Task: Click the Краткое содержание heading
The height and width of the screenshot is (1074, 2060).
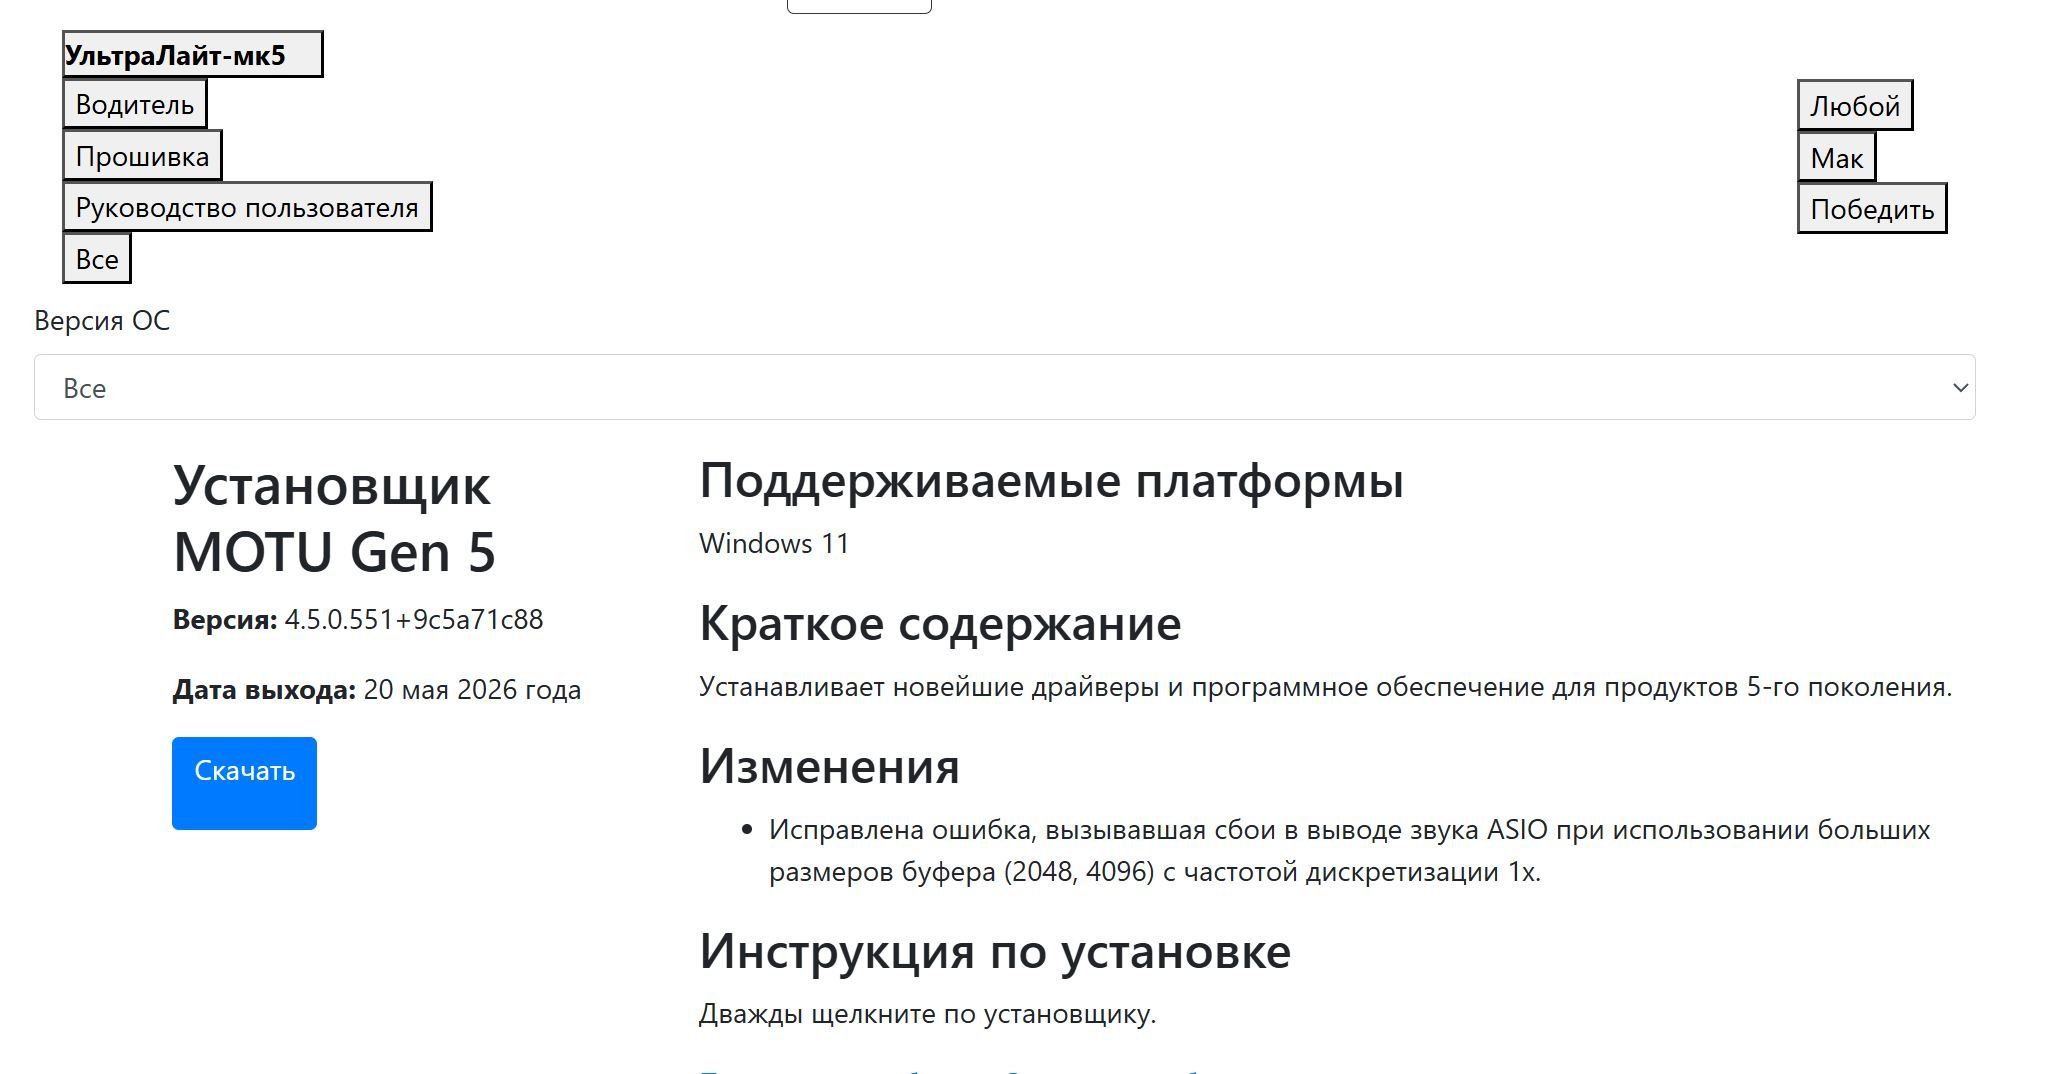Action: pyautogui.click(x=940, y=624)
